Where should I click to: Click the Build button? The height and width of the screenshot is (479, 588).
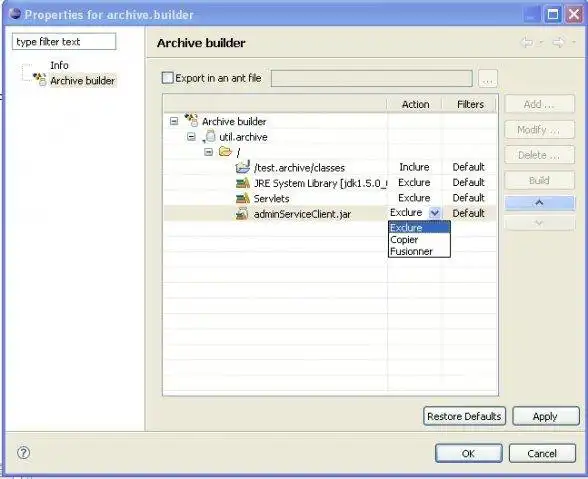coord(539,180)
